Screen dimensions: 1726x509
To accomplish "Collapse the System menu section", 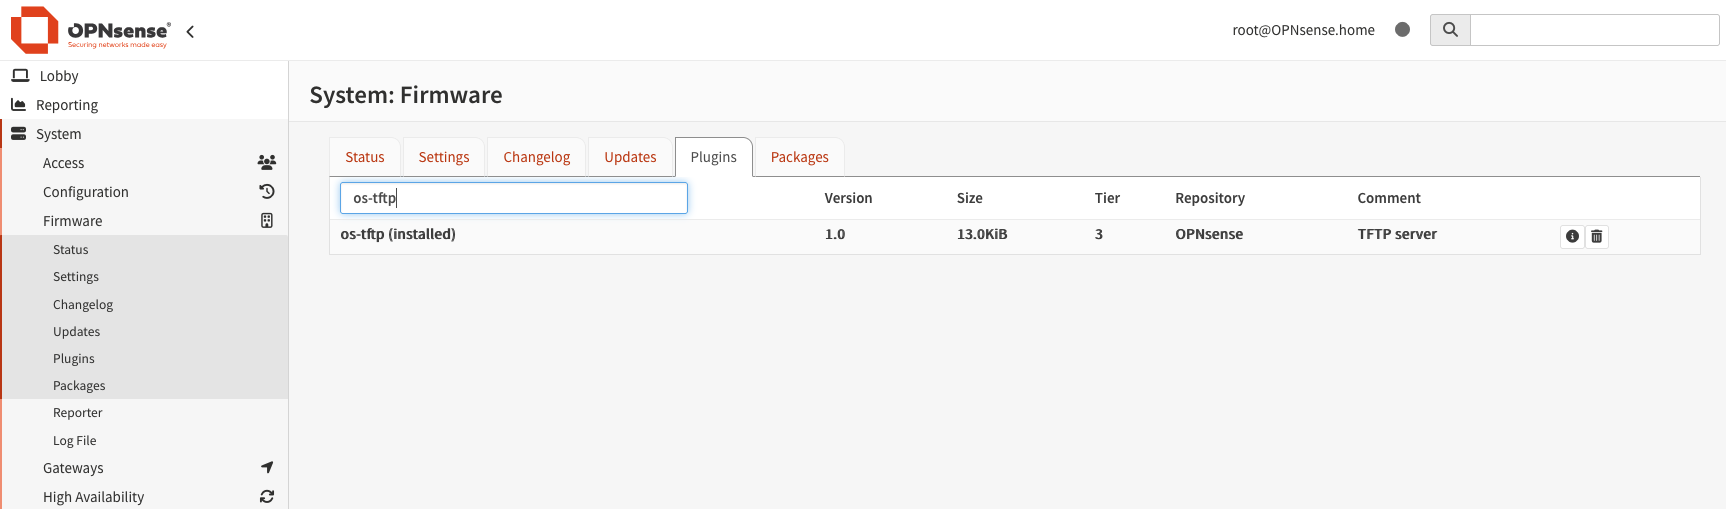I will 59,134.
